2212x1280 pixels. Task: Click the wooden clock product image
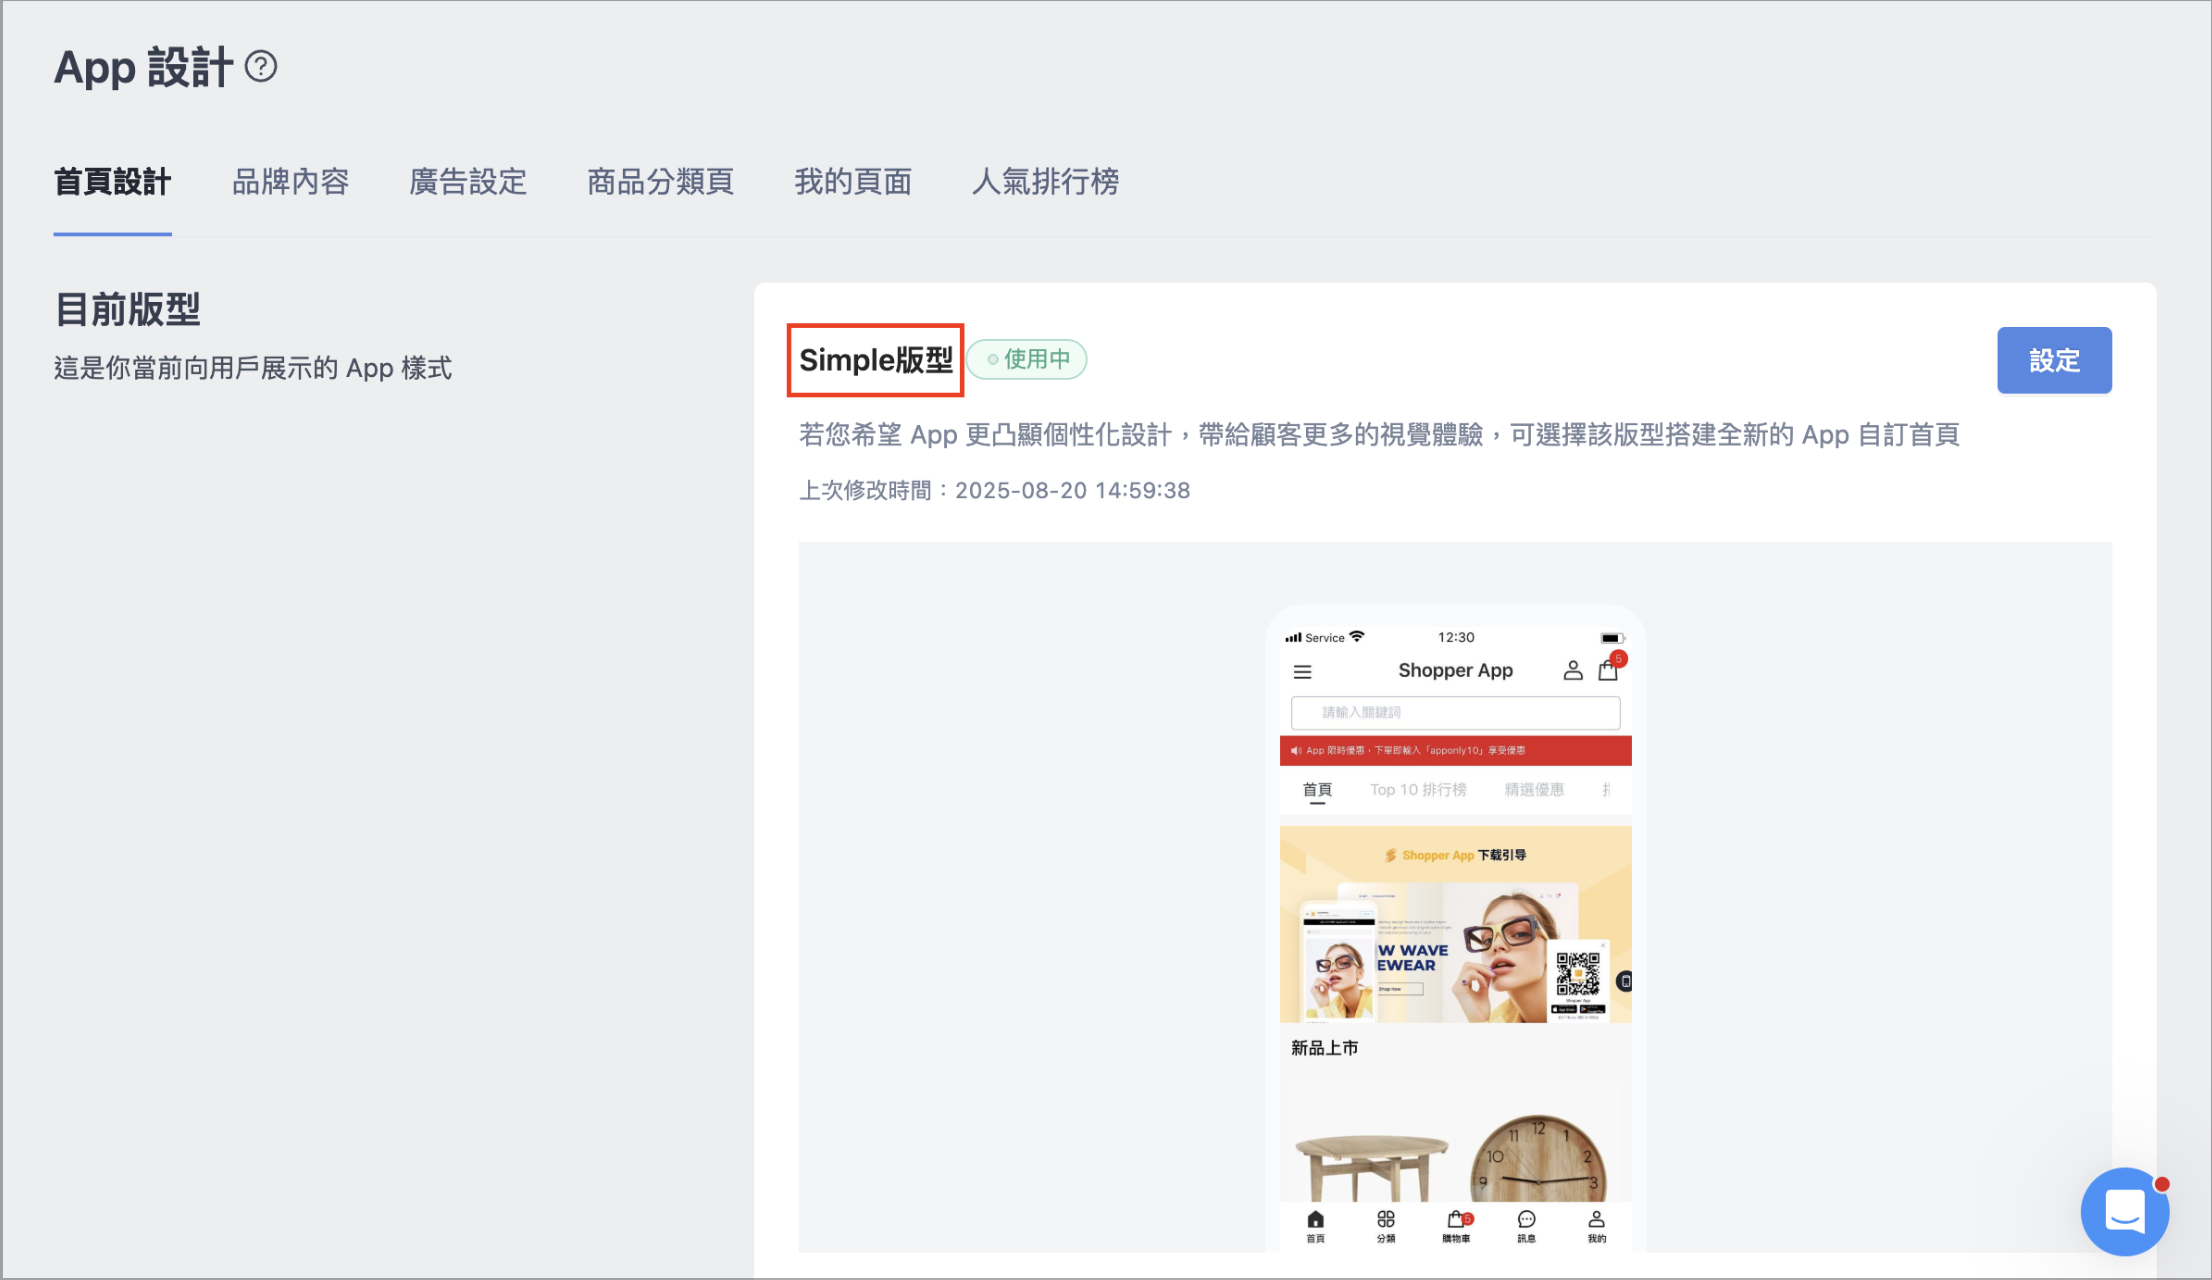click(1538, 1160)
